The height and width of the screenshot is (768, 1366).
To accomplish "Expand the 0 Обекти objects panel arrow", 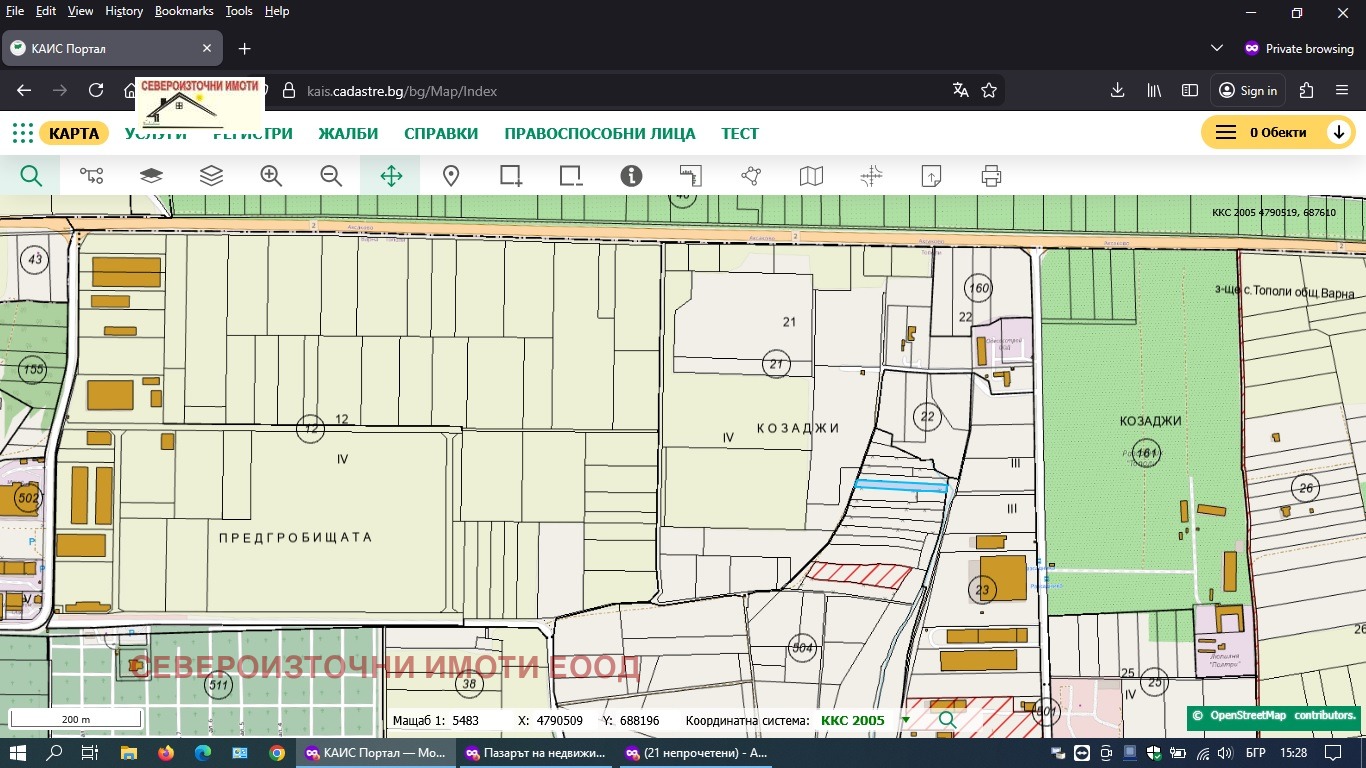I will coord(1338,133).
